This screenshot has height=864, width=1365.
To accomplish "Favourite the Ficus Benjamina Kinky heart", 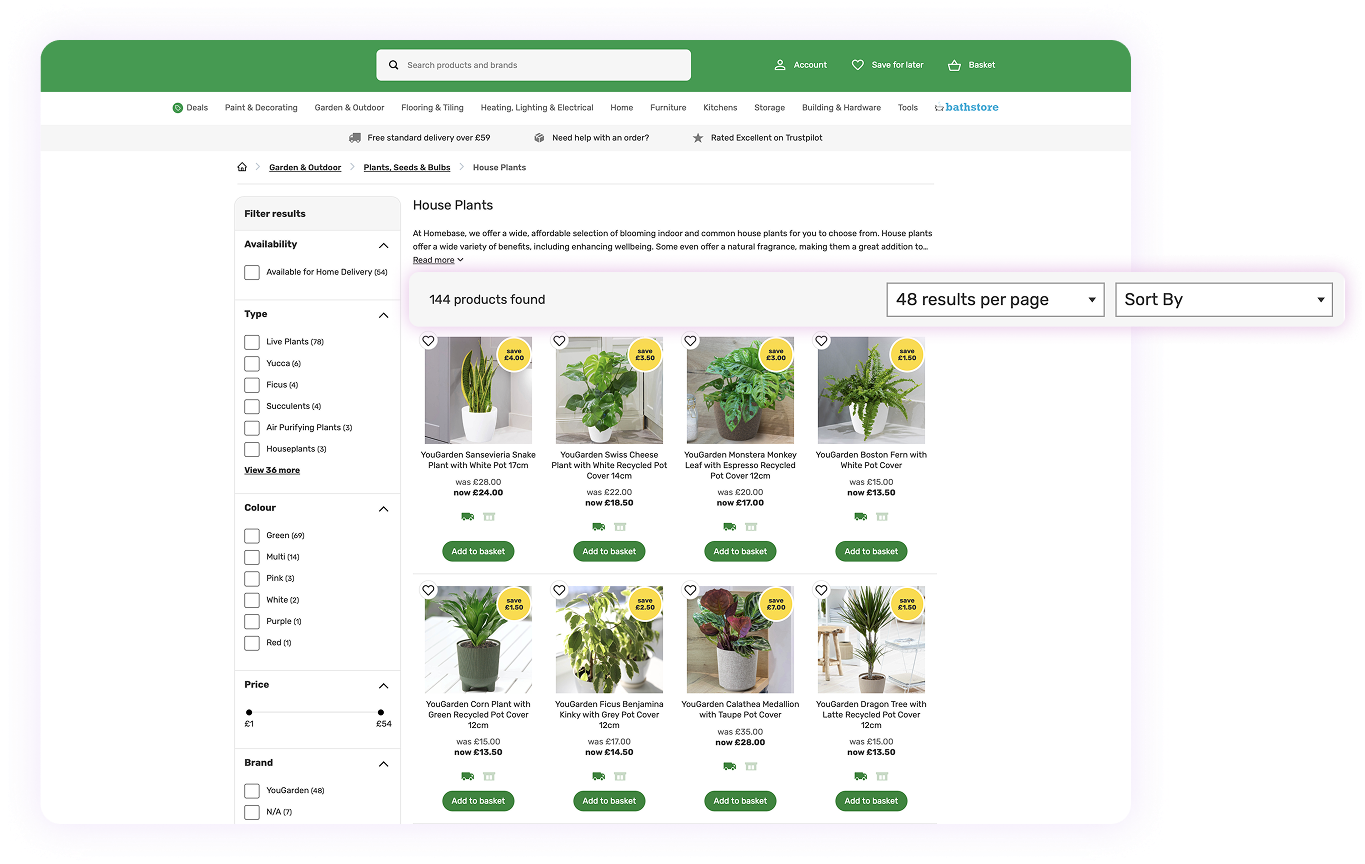I will (559, 590).
